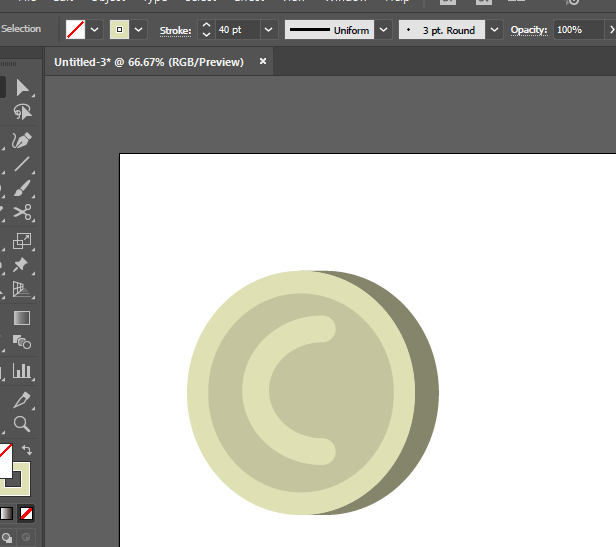The image size is (616, 547).
Task: Swap fill and stroke colors
Action: point(27,450)
